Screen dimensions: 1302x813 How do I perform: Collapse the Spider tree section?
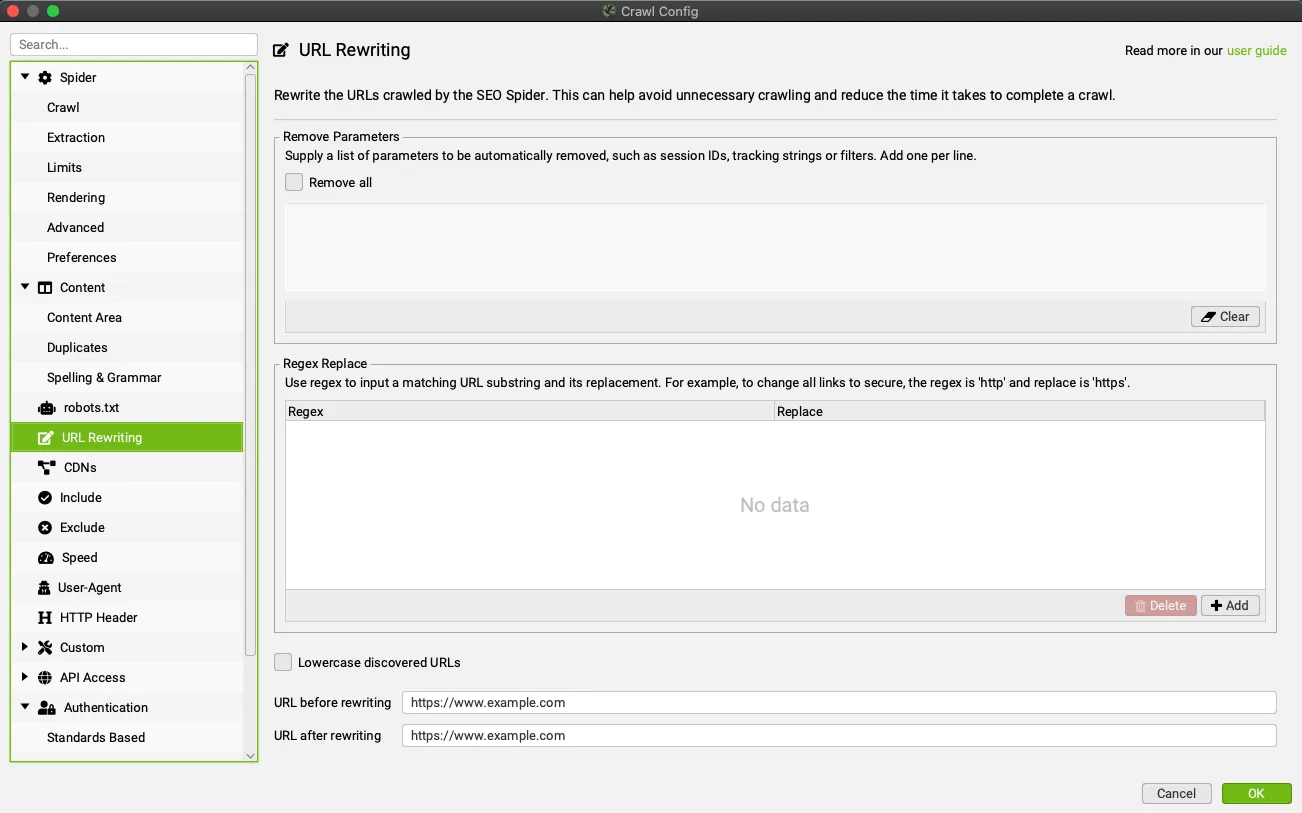click(x=25, y=77)
